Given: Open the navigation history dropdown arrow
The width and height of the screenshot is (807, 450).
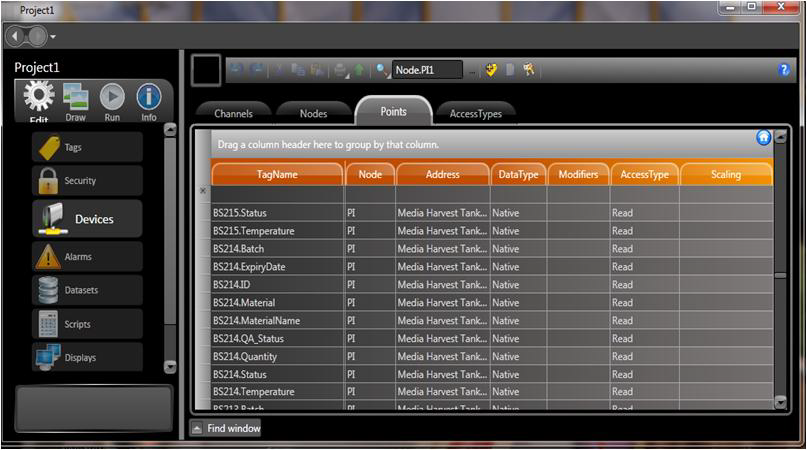Looking at the screenshot, I should pyautogui.click(x=53, y=37).
